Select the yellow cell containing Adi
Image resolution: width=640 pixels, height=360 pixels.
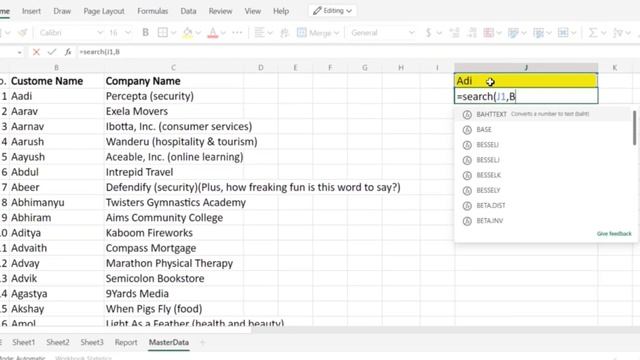click(526, 81)
